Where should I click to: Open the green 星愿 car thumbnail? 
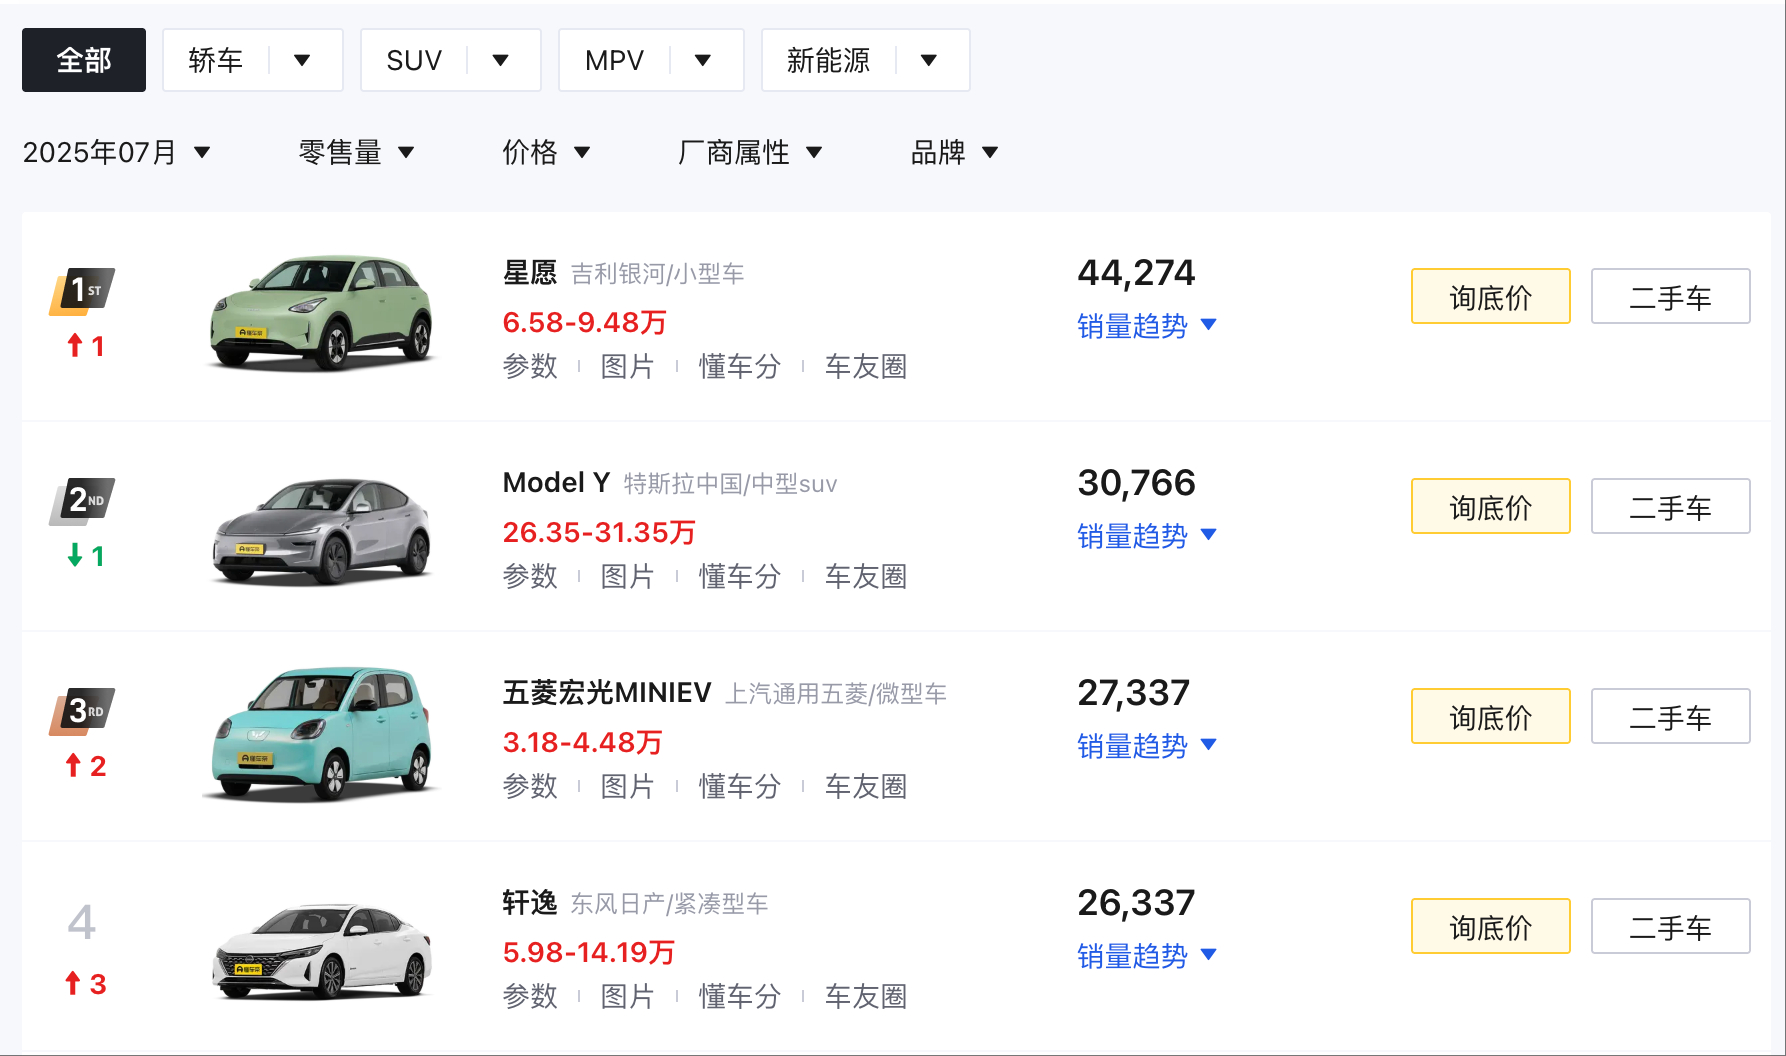(322, 312)
